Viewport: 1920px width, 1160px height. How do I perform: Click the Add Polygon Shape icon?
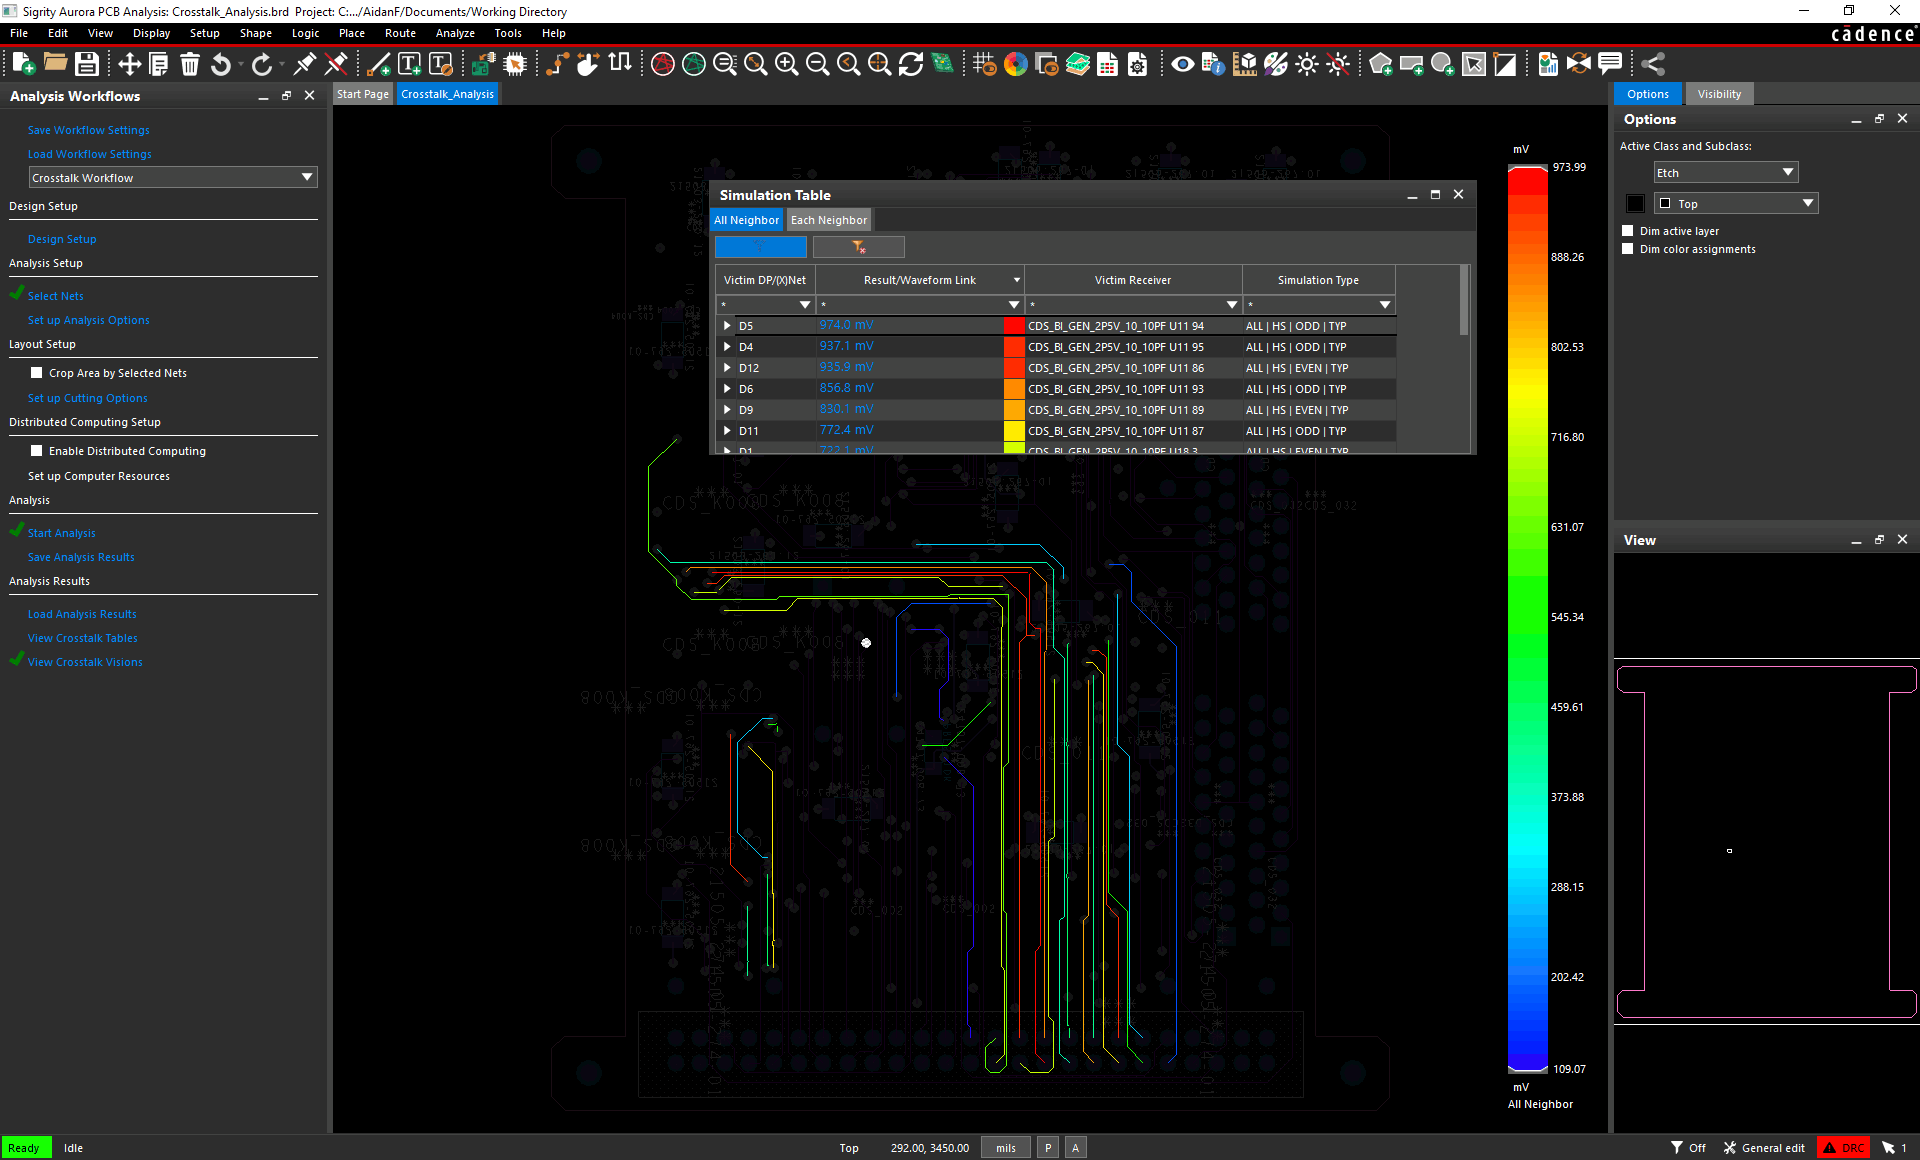pyautogui.click(x=1381, y=64)
